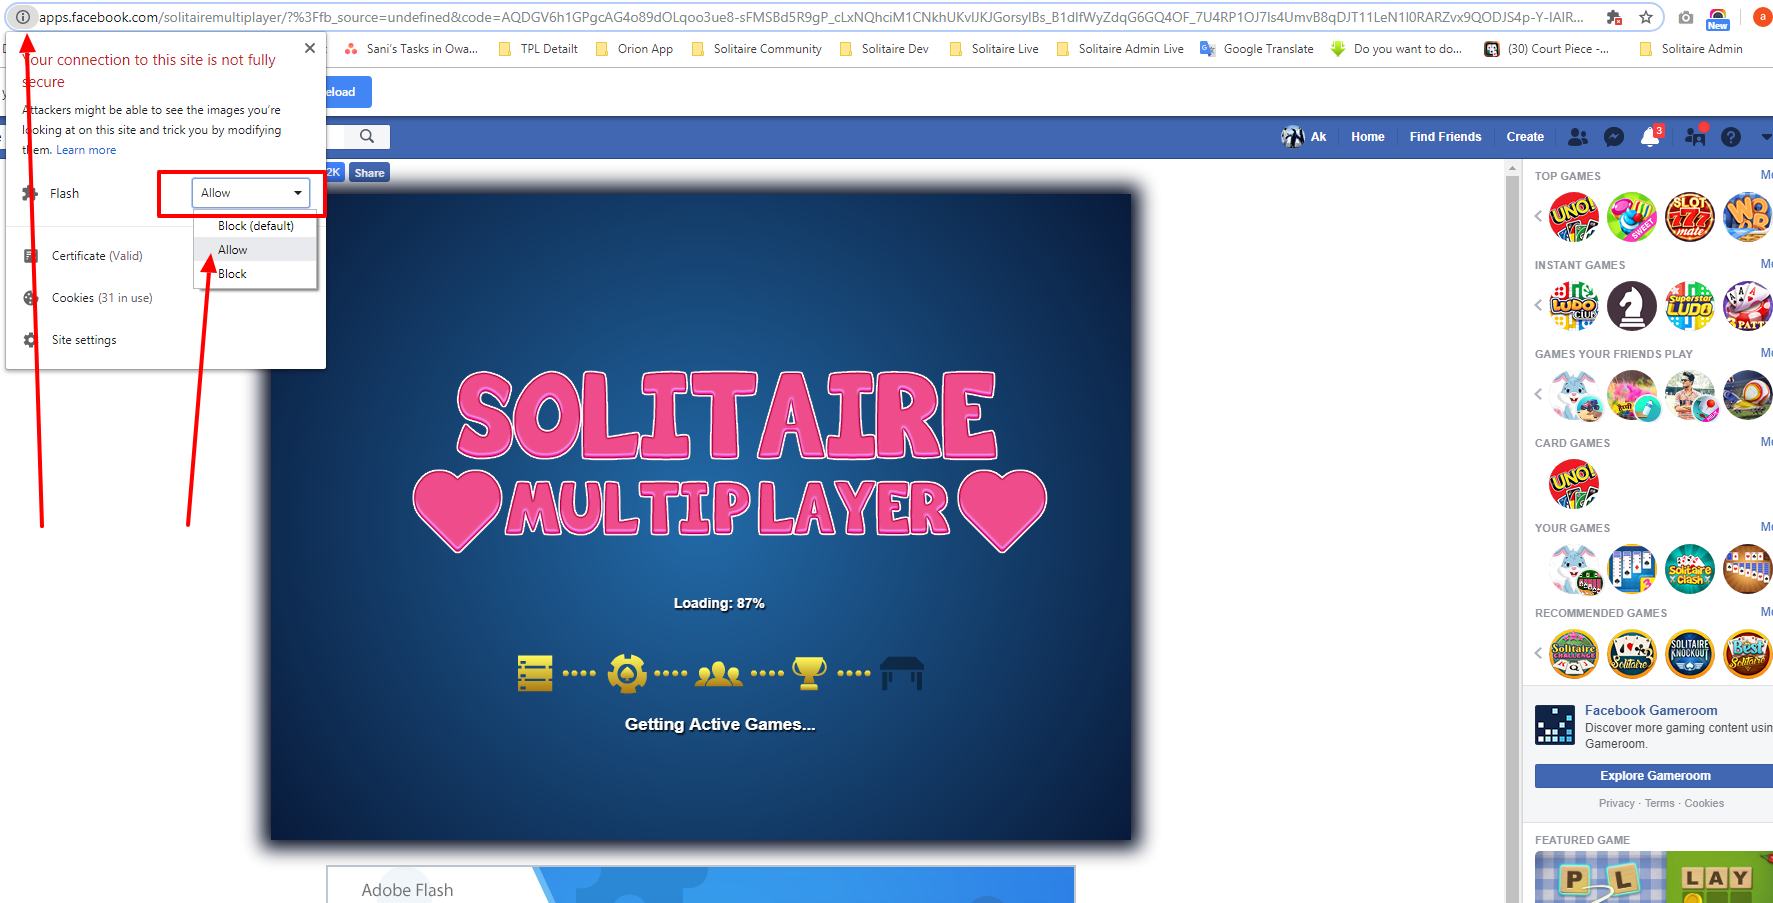This screenshot has height=903, width=1773.
Task: Open Messenger icon in top bar
Action: (x=1614, y=137)
